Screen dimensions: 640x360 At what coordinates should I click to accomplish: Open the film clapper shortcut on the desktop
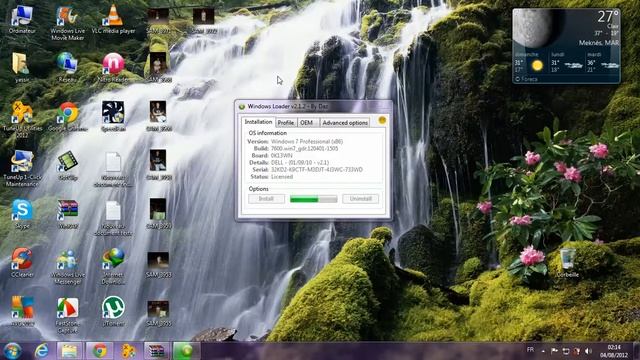(68, 165)
